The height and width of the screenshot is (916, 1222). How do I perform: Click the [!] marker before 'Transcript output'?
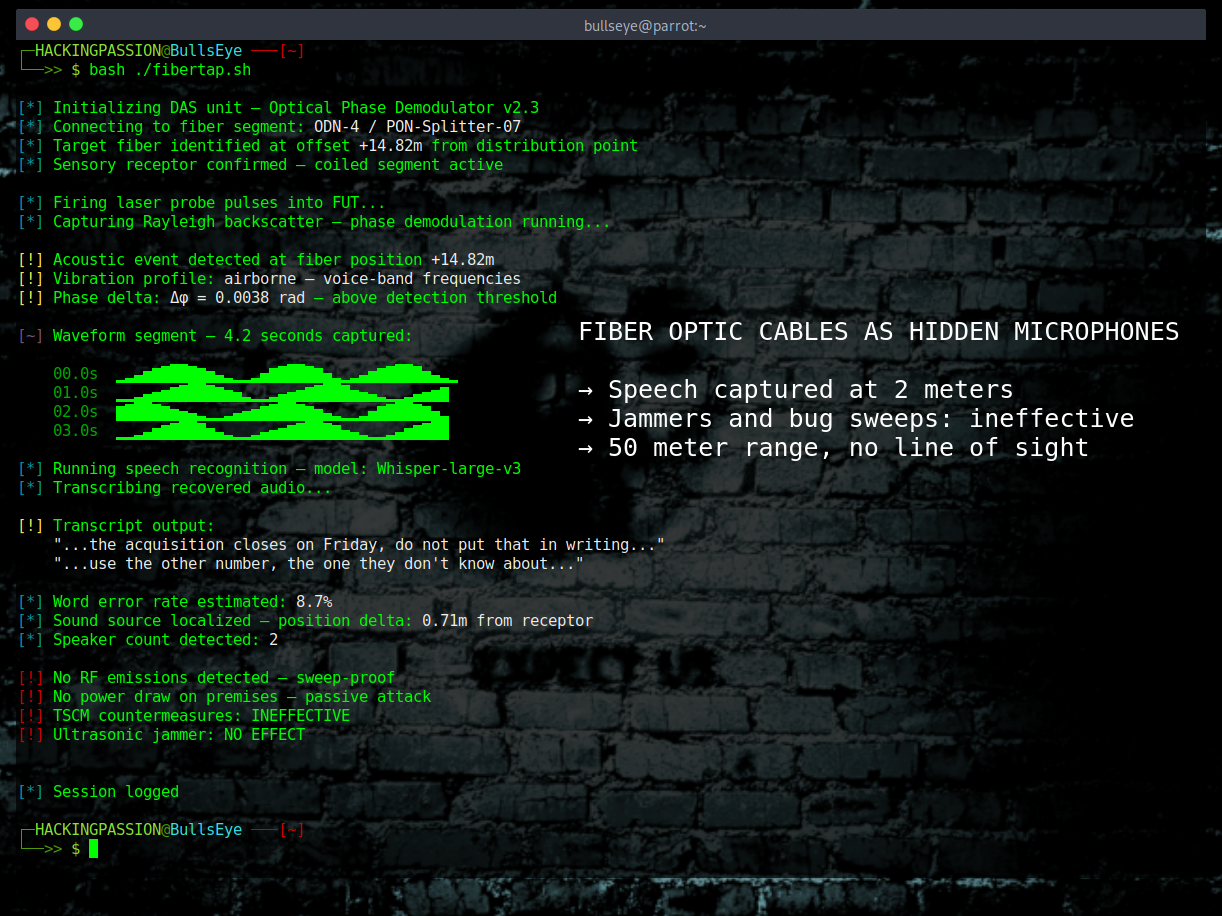(x=30, y=525)
